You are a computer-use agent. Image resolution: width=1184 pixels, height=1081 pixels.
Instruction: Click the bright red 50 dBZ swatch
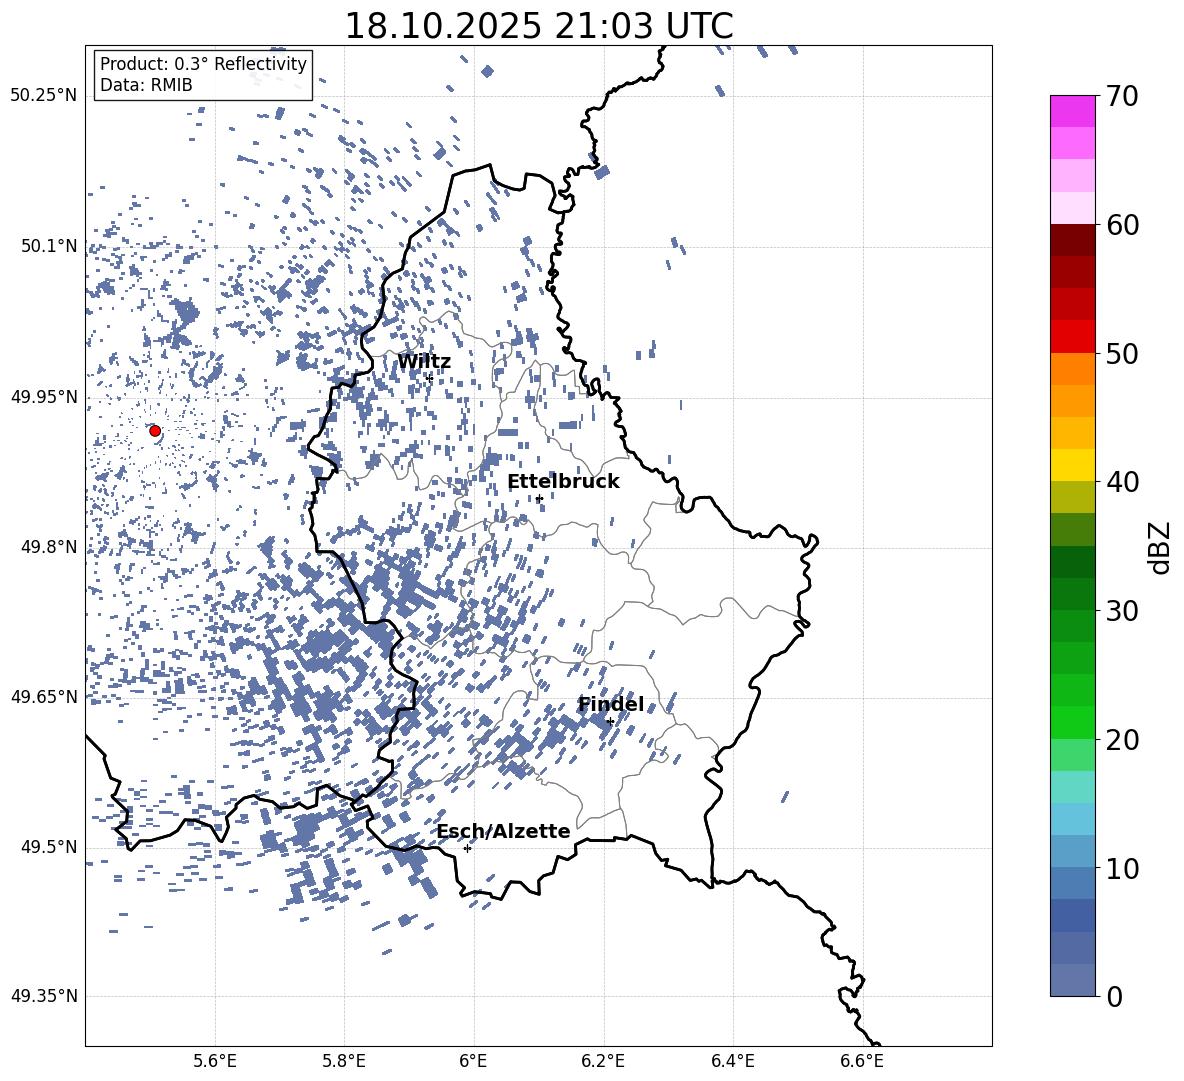pos(1072,337)
